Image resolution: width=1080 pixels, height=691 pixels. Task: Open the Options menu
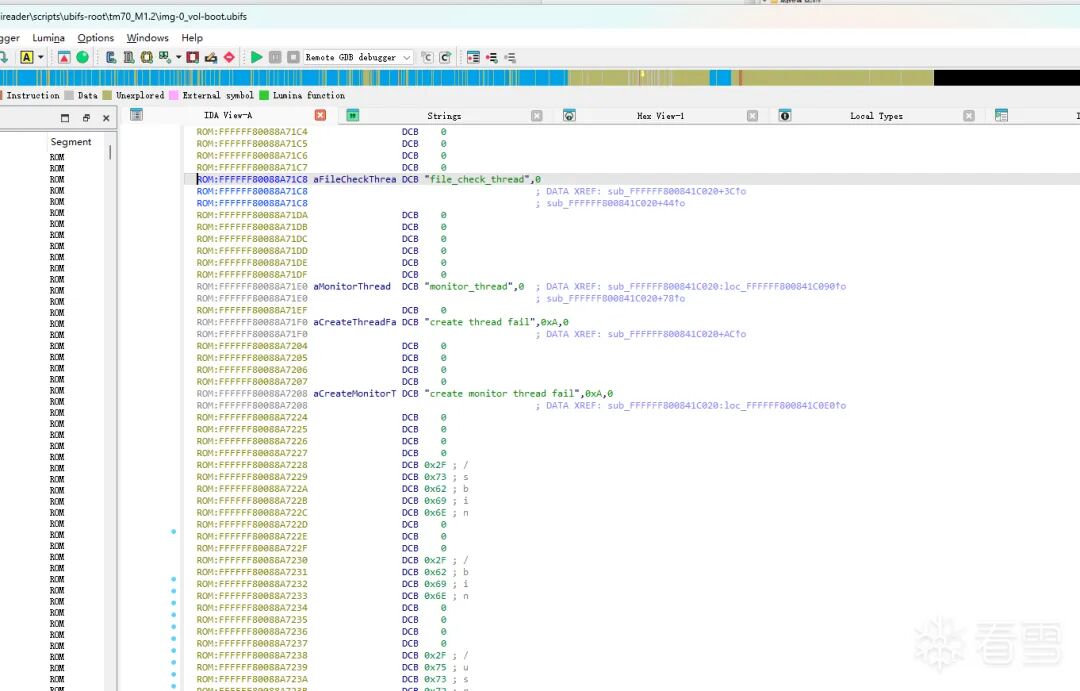tap(96, 38)
